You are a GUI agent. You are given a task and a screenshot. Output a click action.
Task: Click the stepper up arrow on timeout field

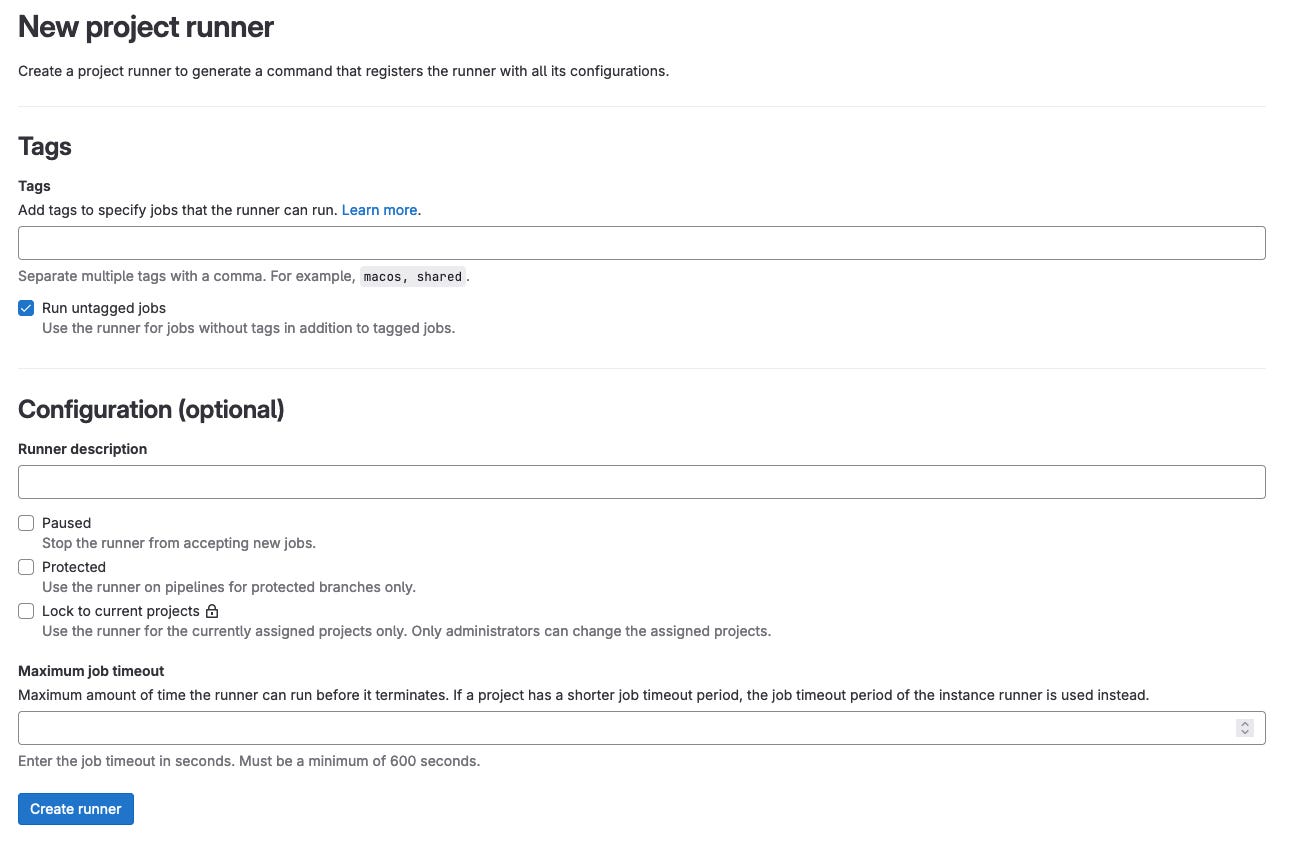click(1245, 723)
